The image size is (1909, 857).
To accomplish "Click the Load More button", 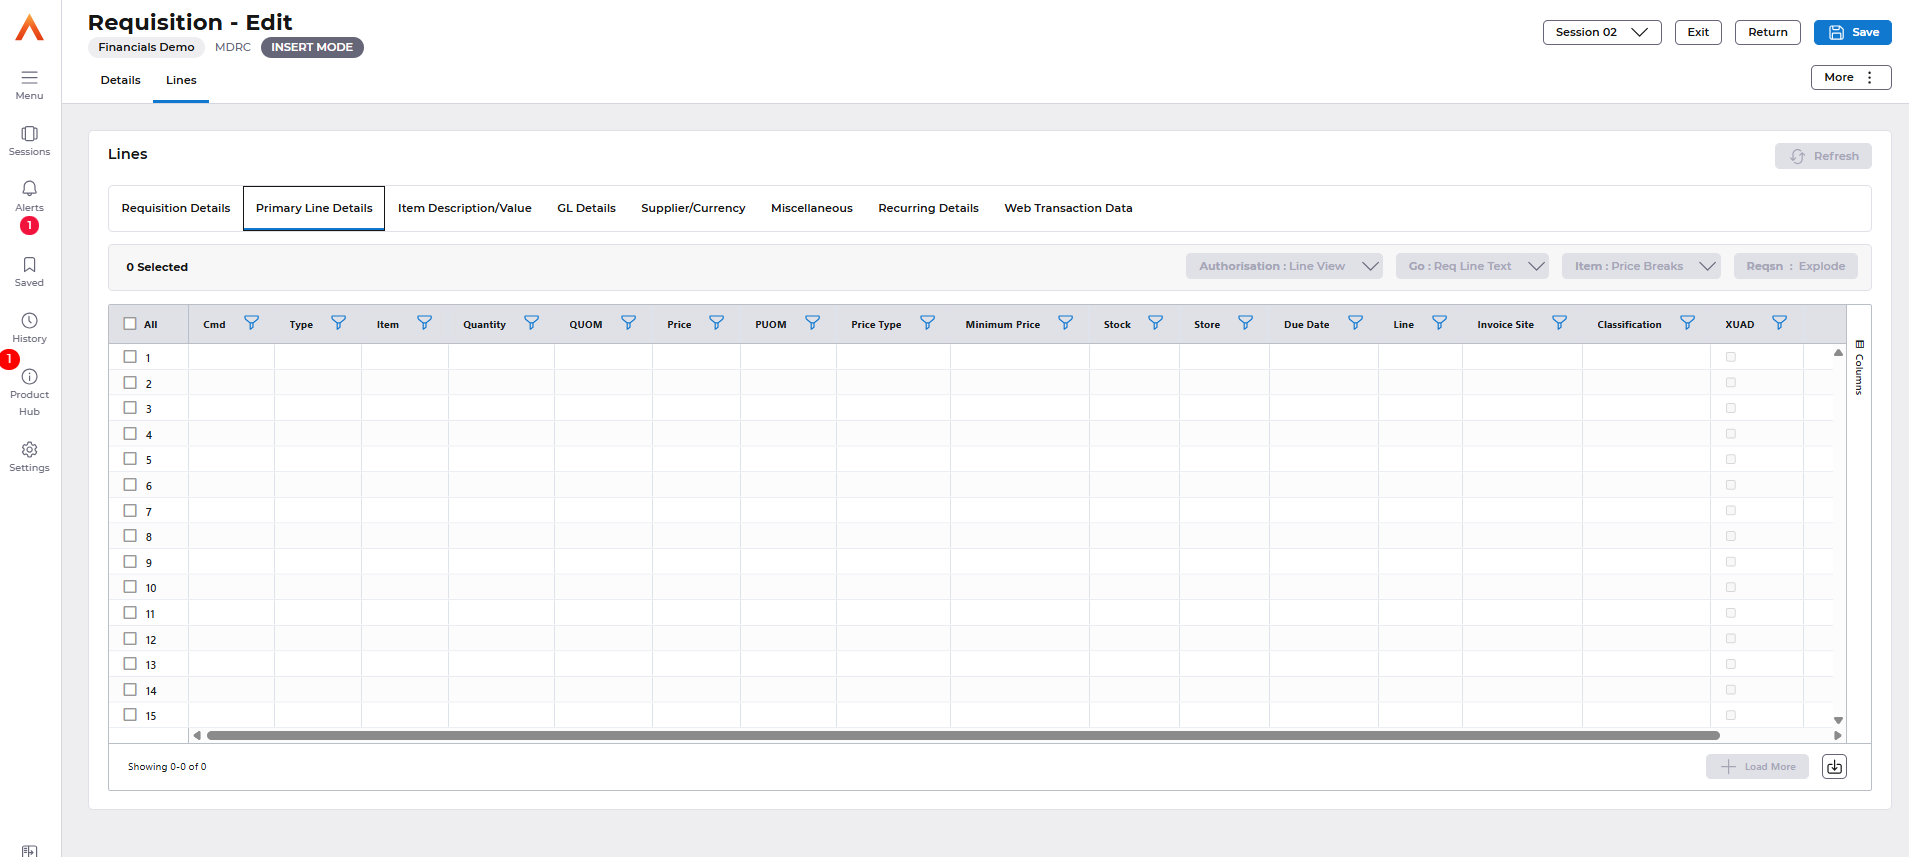I will click(x=1758, y=767).
